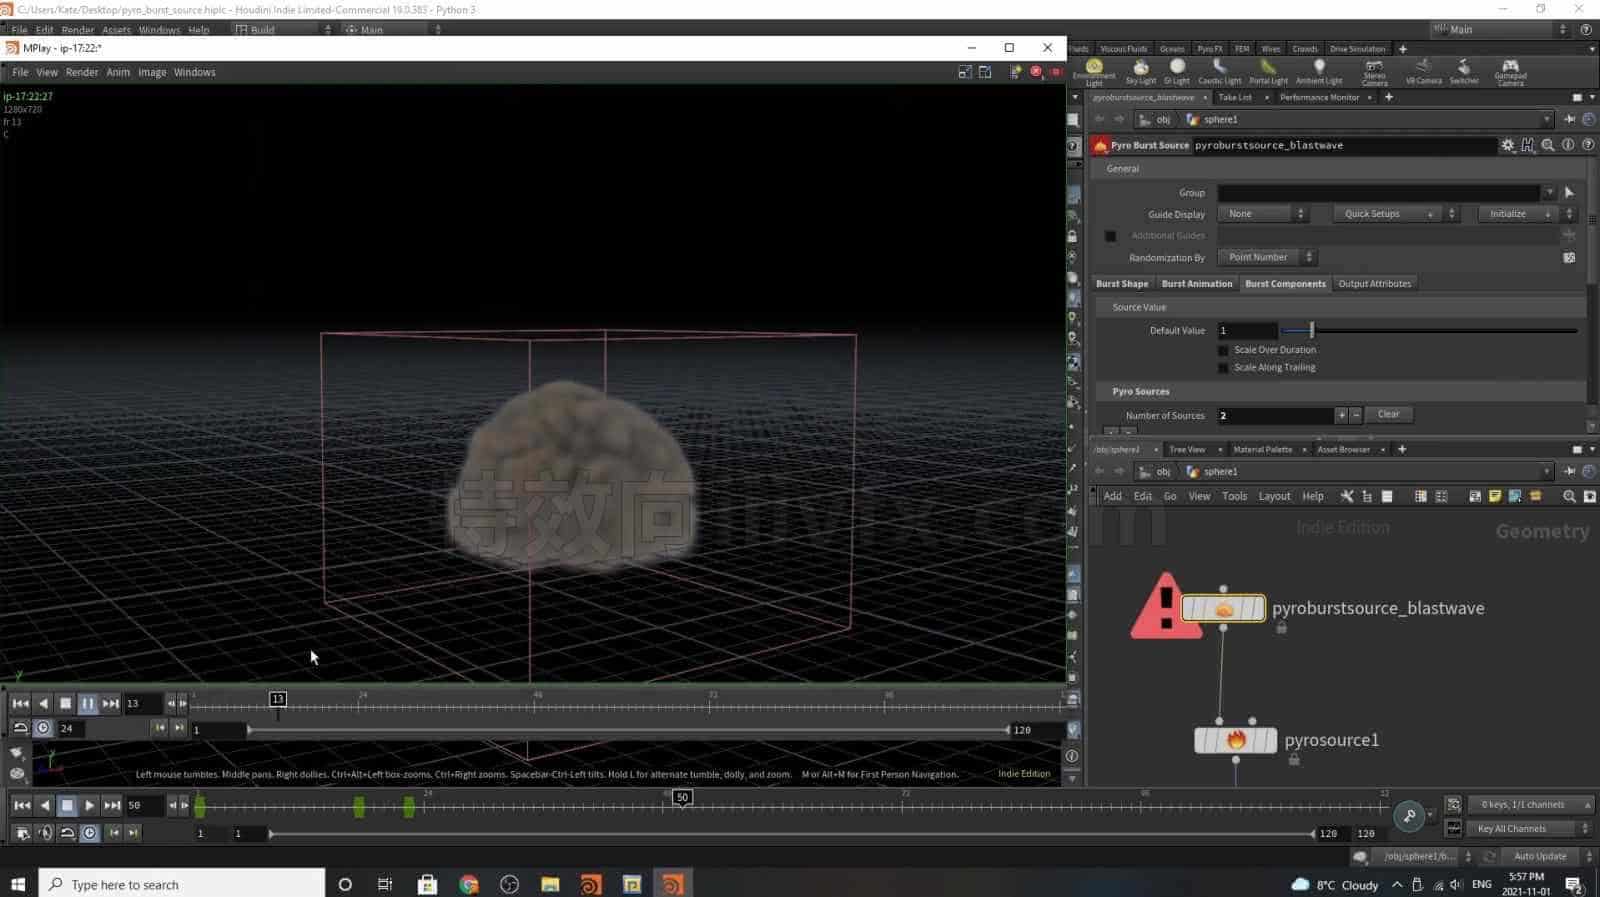Stop playback on the Houdini main timeline
1600x897 pixels.
point(67,805)
